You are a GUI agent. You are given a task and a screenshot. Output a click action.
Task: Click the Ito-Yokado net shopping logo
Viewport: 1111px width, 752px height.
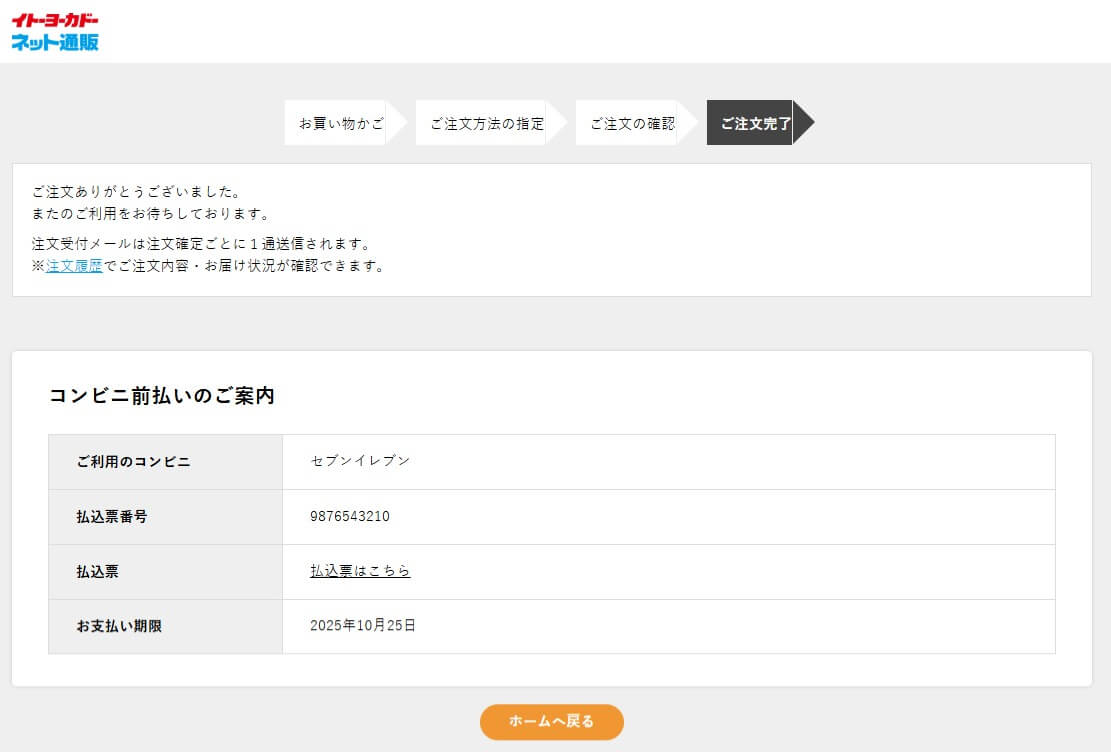(55, 32)
